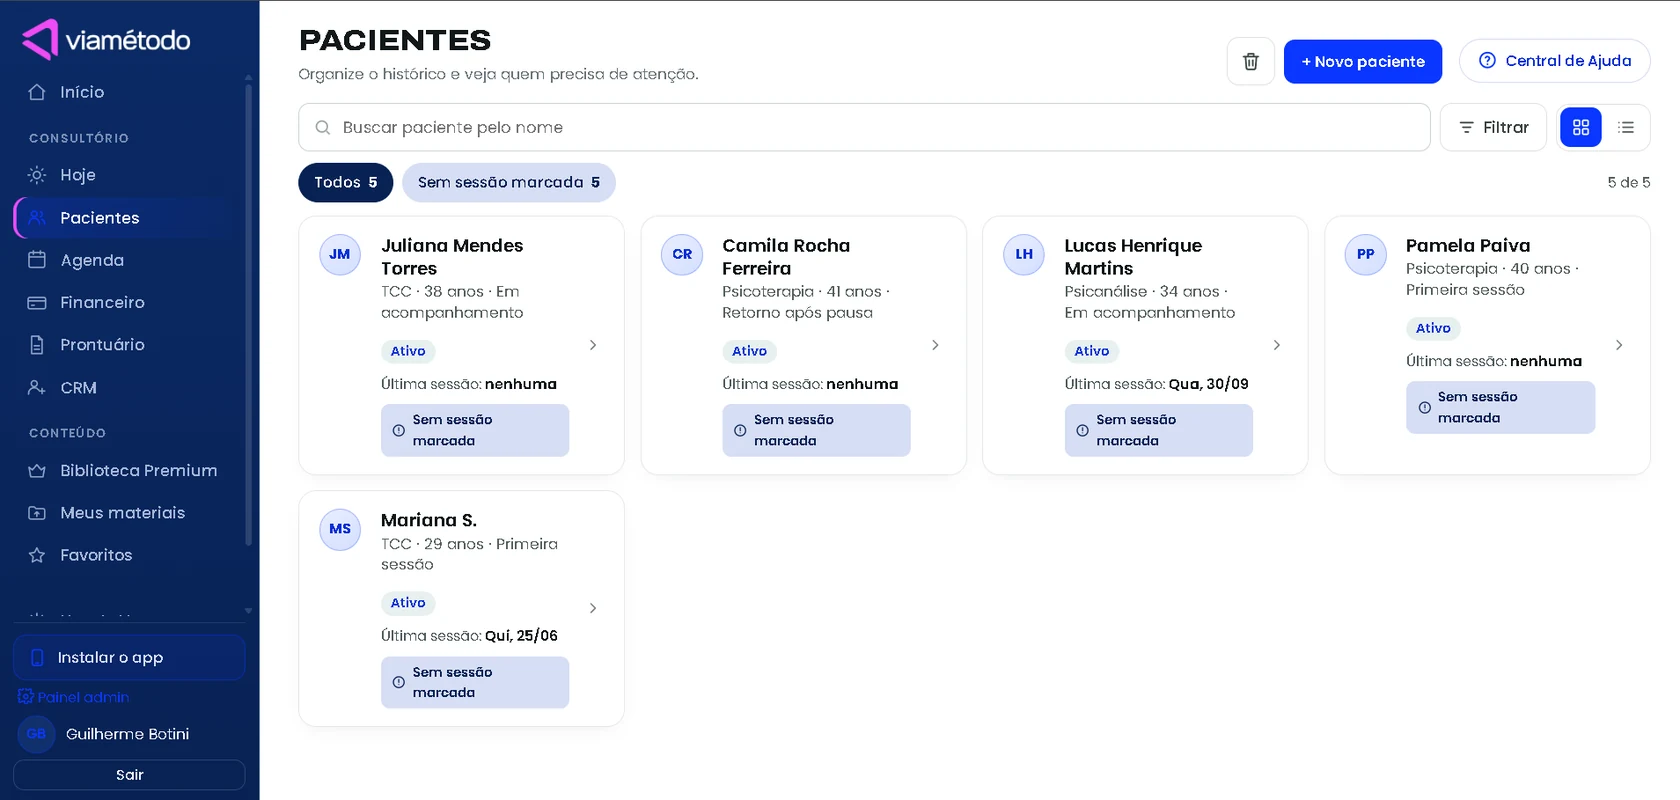Expand Juliana Mendes Torres card chevron
Screen dimensions: 1680x800
(593, 345)
